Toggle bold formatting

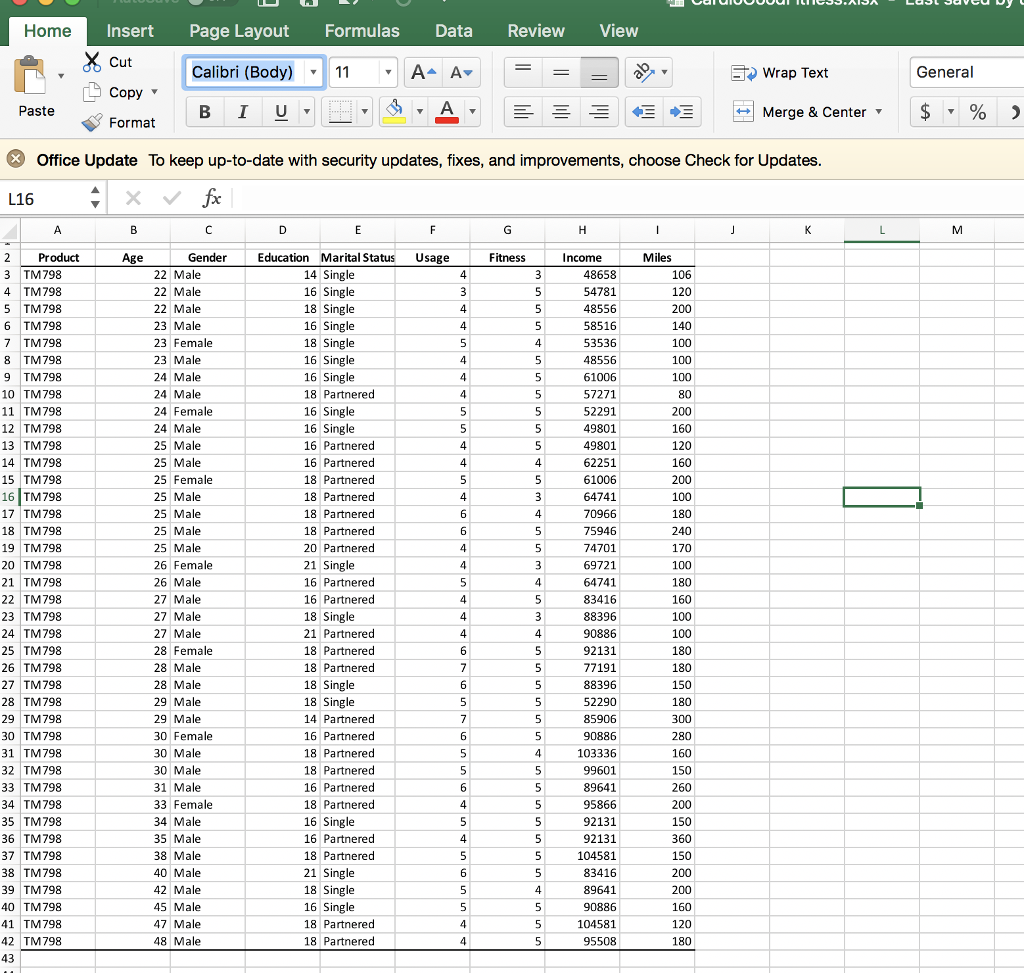pyautogui.click(x=204, y=112)
